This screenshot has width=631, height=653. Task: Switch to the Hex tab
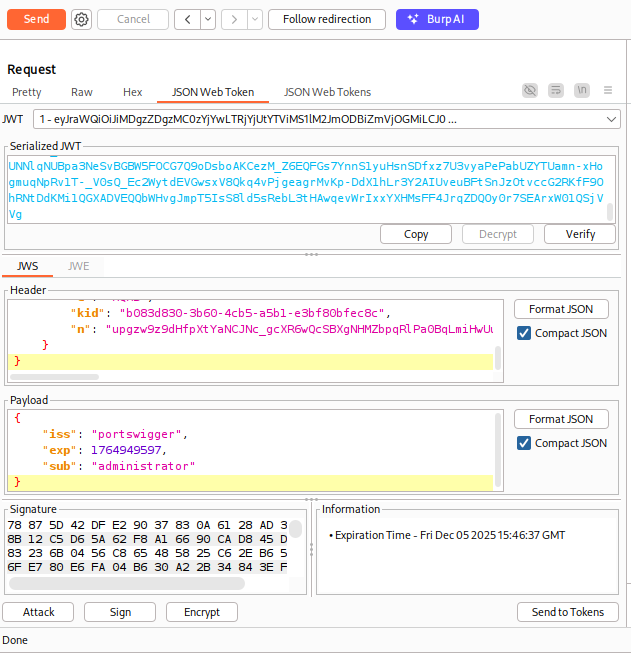[x=132, y=92]
